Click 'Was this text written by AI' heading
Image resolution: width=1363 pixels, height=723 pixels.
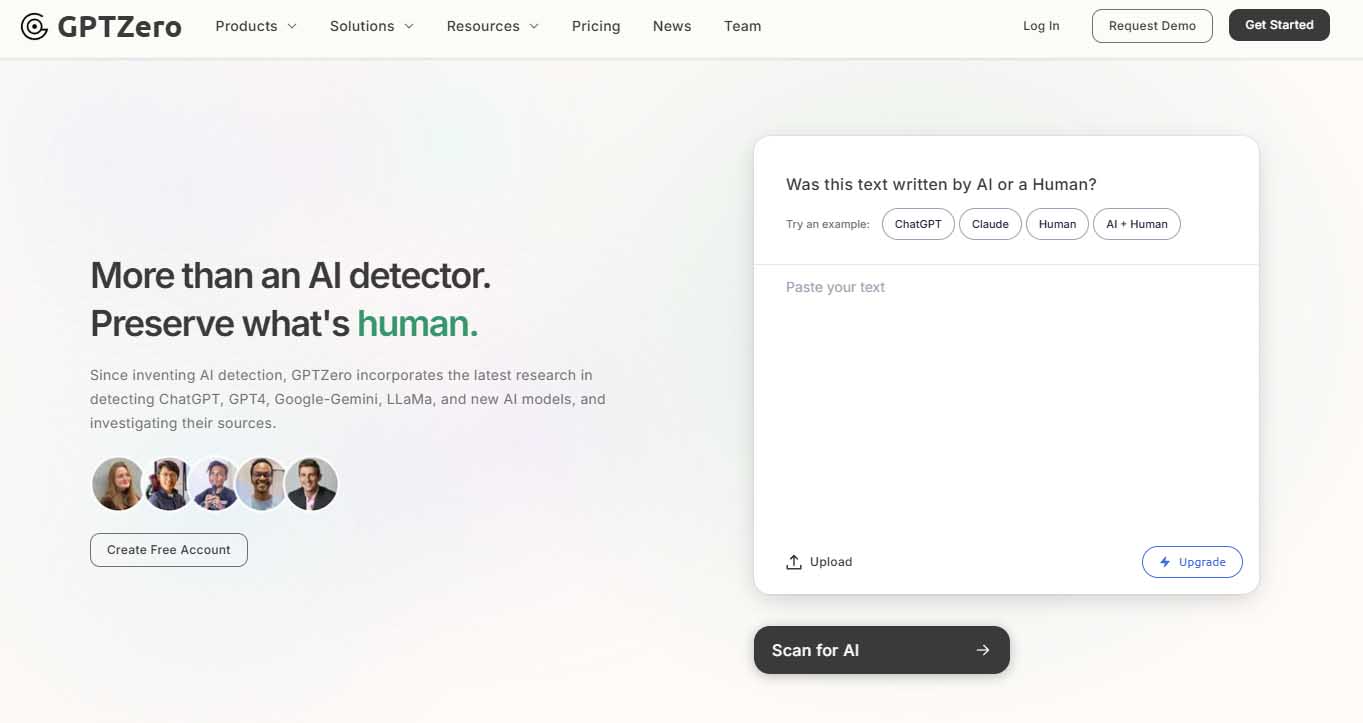tap(941, 184)
